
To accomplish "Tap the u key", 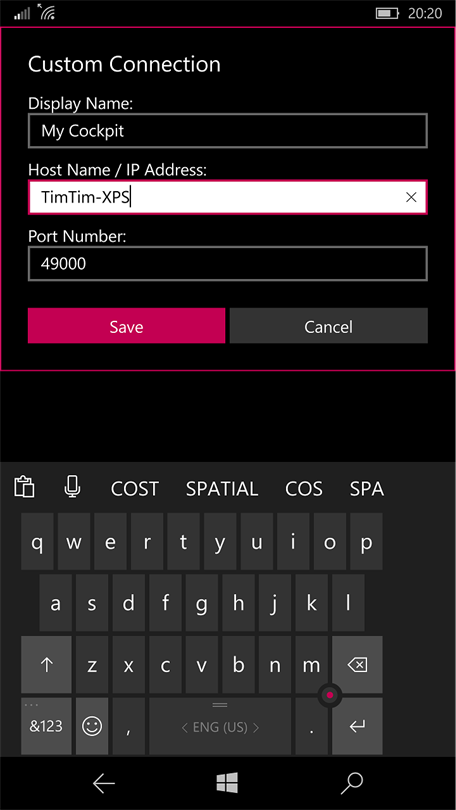I will [x=257, y=541].
